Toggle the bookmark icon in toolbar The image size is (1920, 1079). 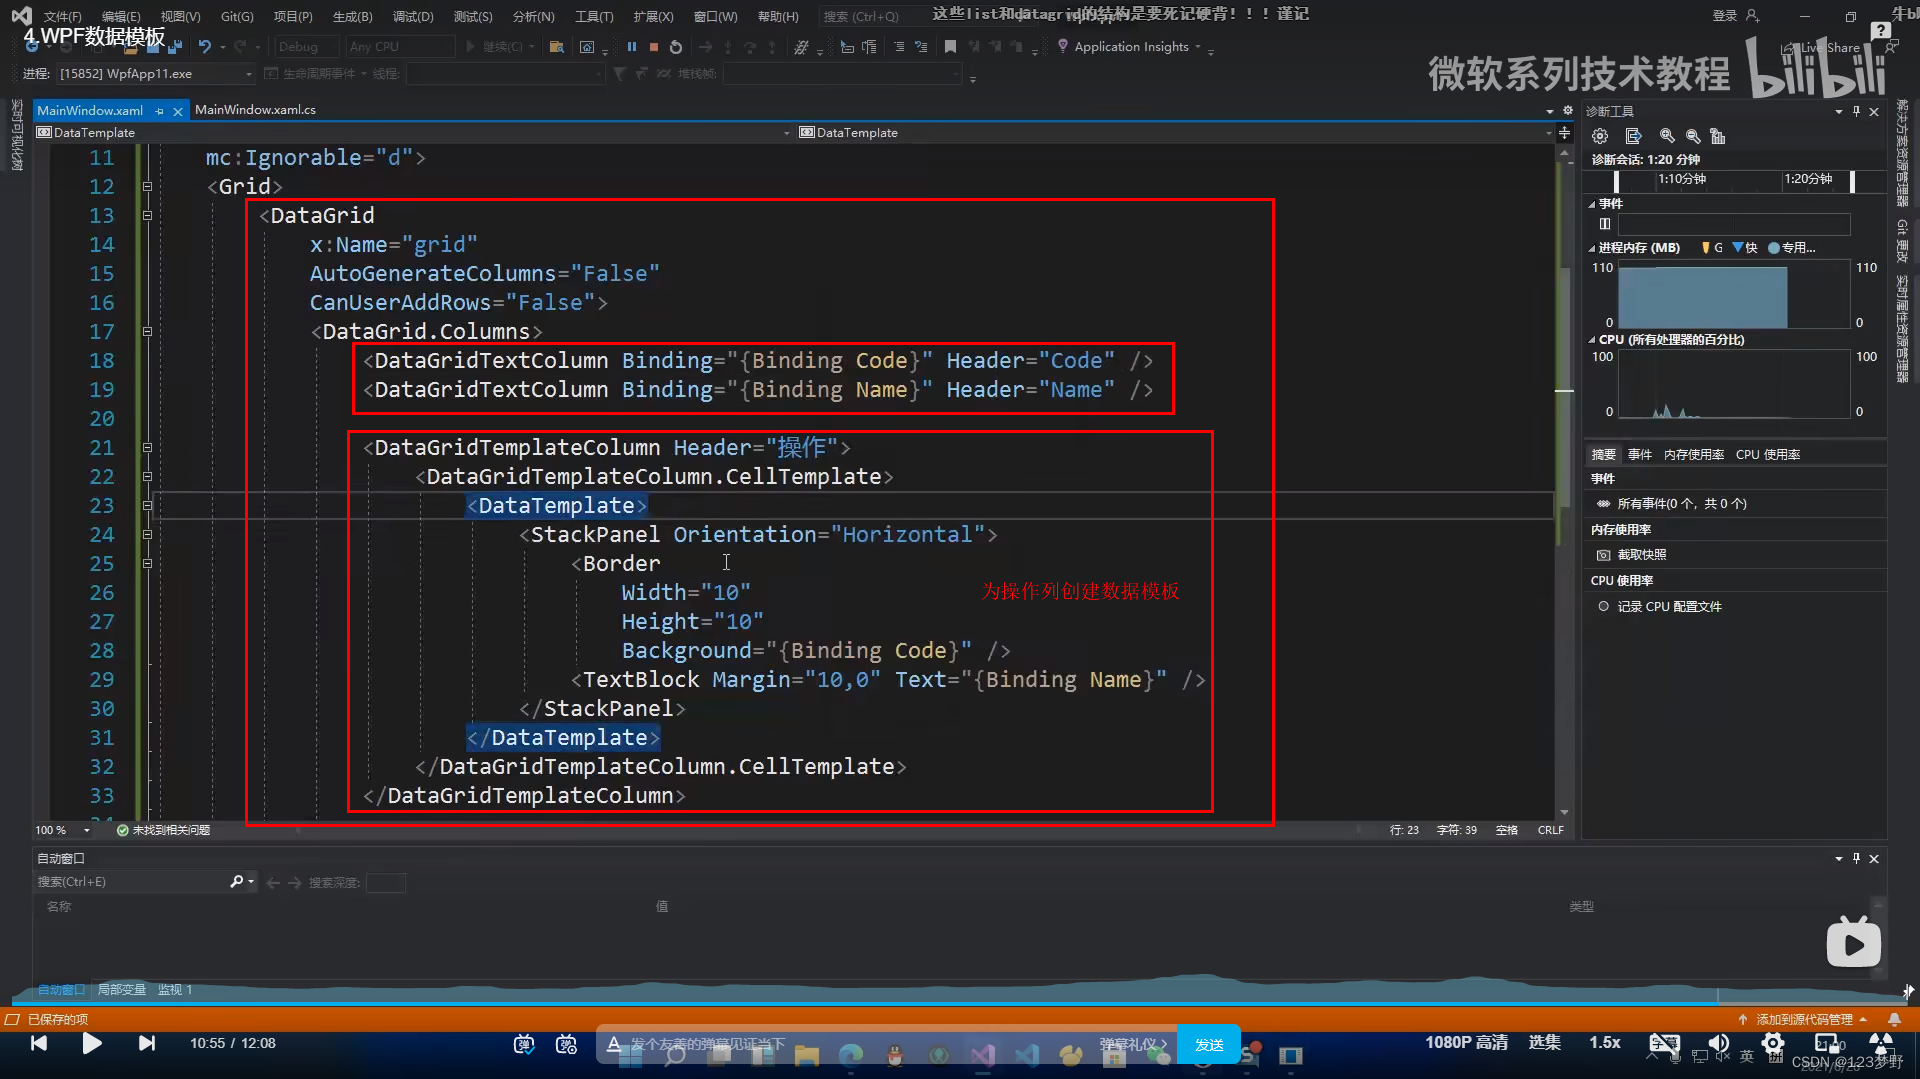[x=950, y=47]
